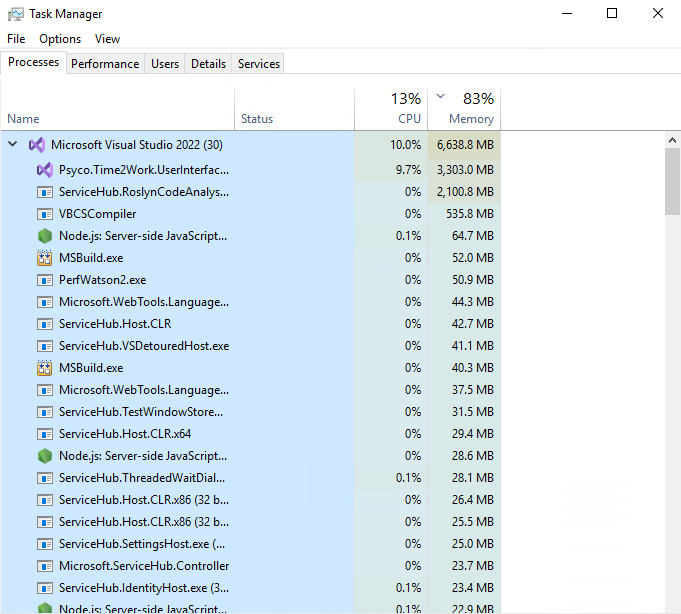Screen dimensions: 681x614
Task: Maximize the Task Manager window
Action: pyautogui.click(x=612, y=13)
